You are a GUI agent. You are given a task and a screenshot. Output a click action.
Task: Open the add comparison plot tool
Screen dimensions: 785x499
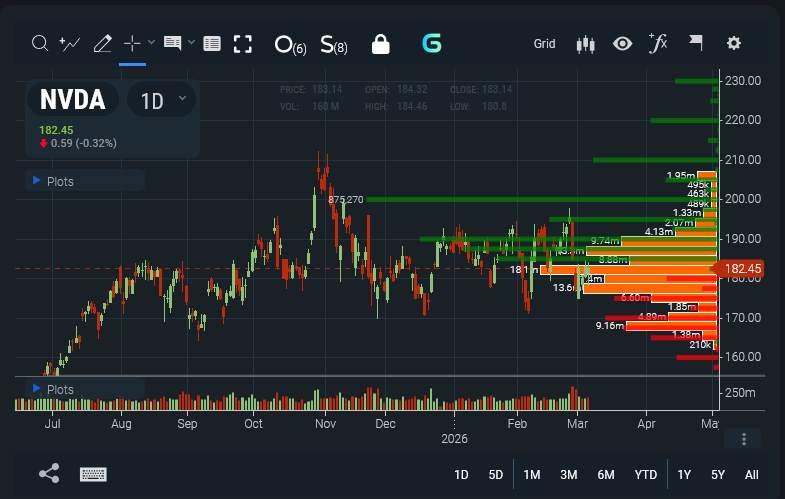70,44
